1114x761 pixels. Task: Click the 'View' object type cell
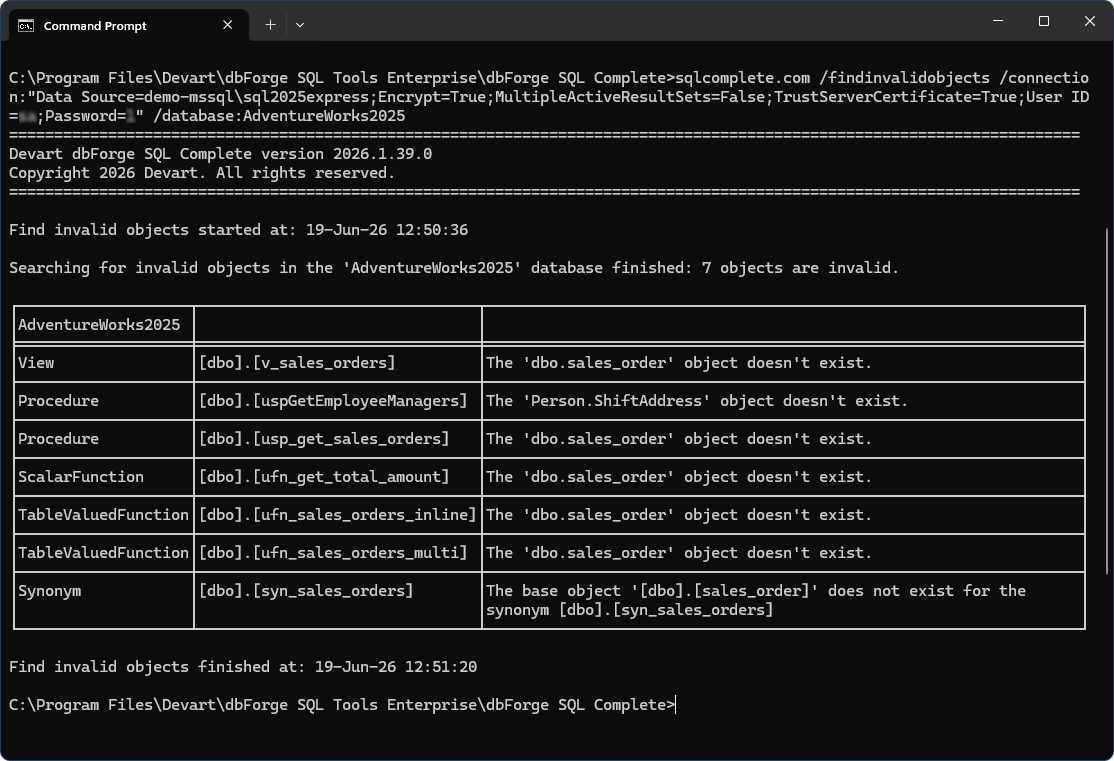(103, 363)
